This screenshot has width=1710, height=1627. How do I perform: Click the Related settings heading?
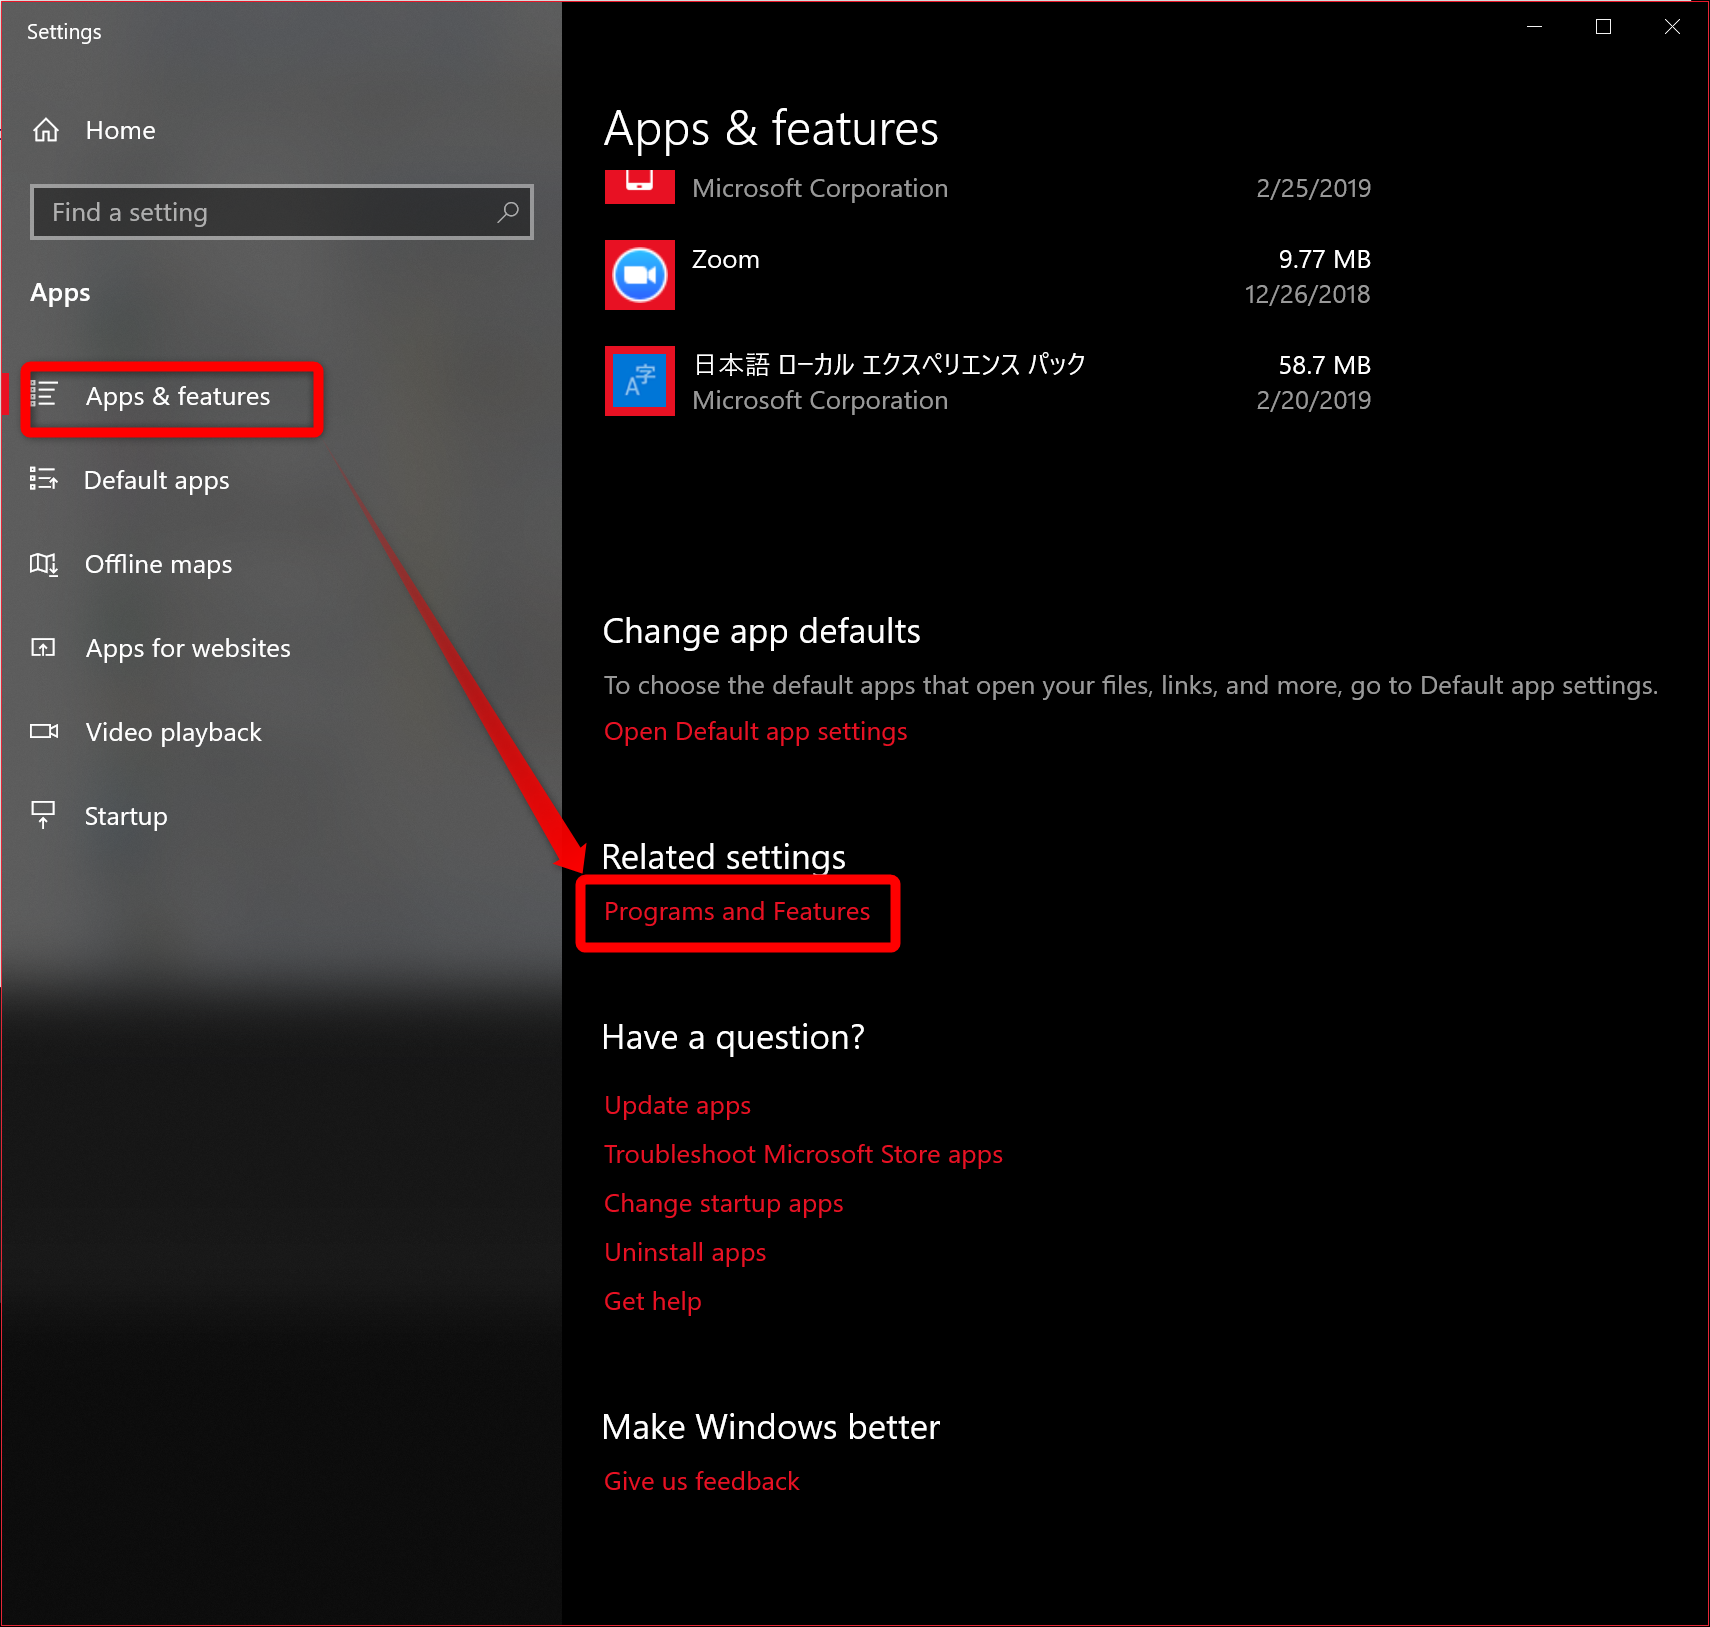(x=724, y=858)
